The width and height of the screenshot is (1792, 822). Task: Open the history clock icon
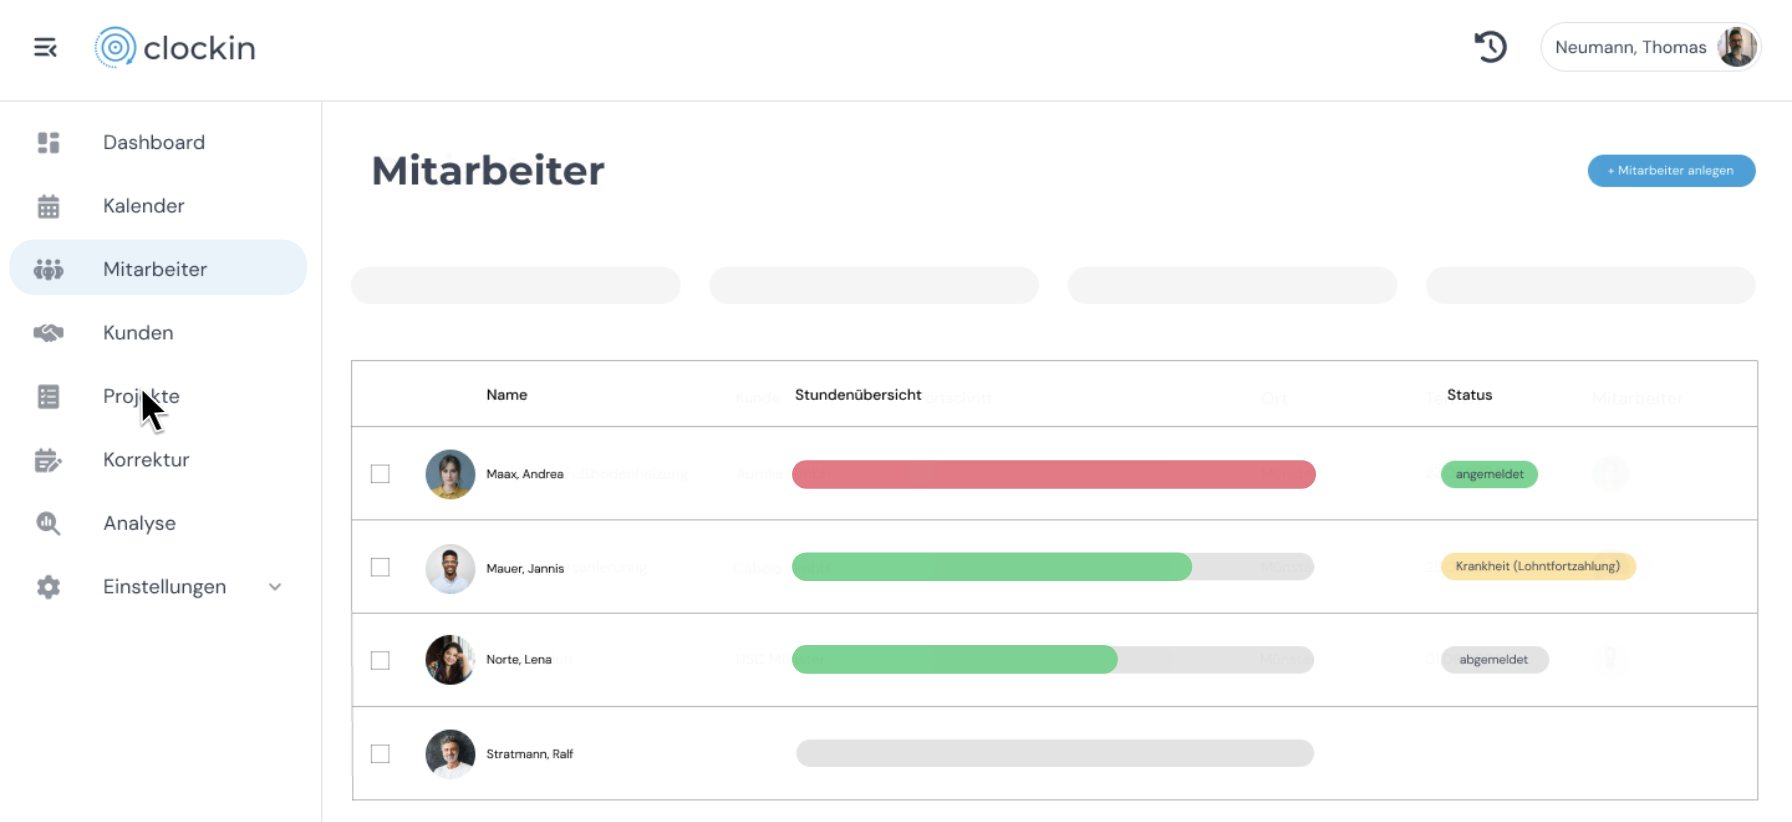pyautogui.click(x=1490, y=47)
